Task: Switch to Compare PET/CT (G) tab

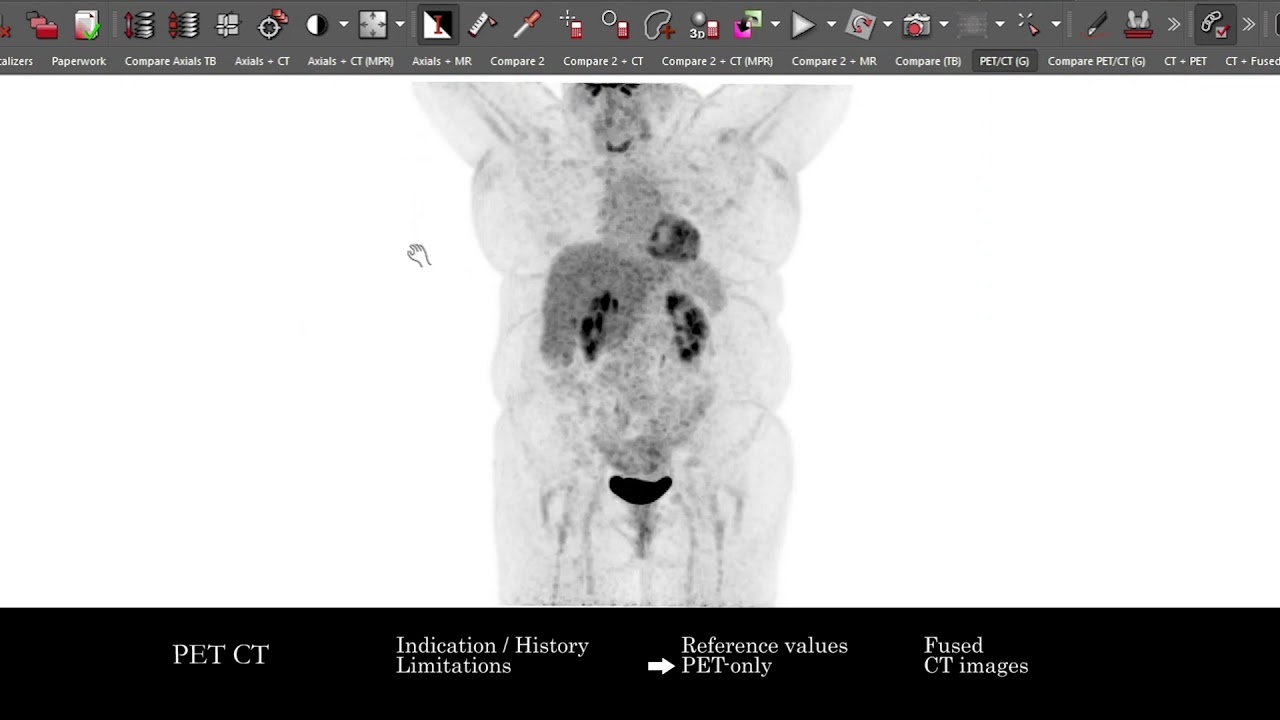Action: [x=1096, y=61]
